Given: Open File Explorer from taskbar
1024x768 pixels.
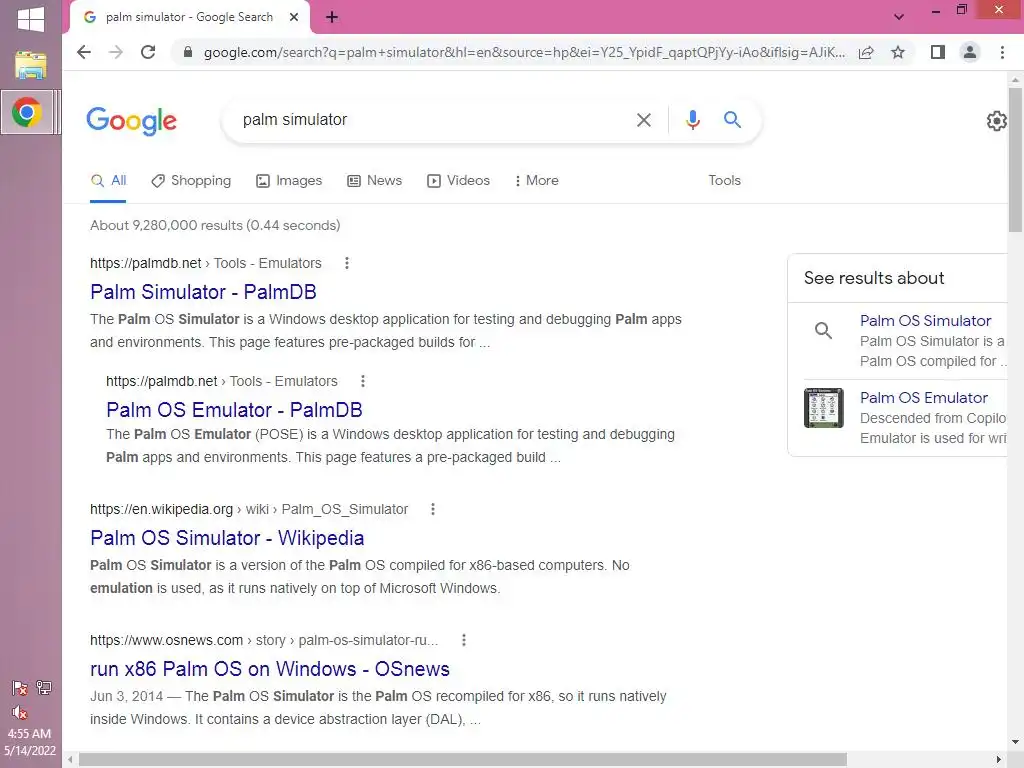Looking at the screenshot, I should tap(31, 65).
